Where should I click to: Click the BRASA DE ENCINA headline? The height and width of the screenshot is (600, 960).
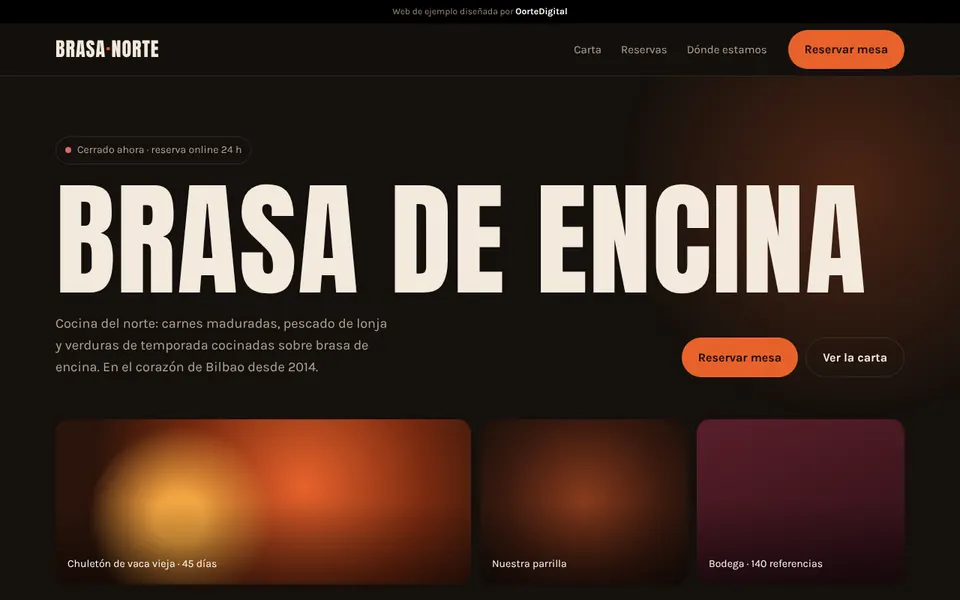[x=460, y=239]
